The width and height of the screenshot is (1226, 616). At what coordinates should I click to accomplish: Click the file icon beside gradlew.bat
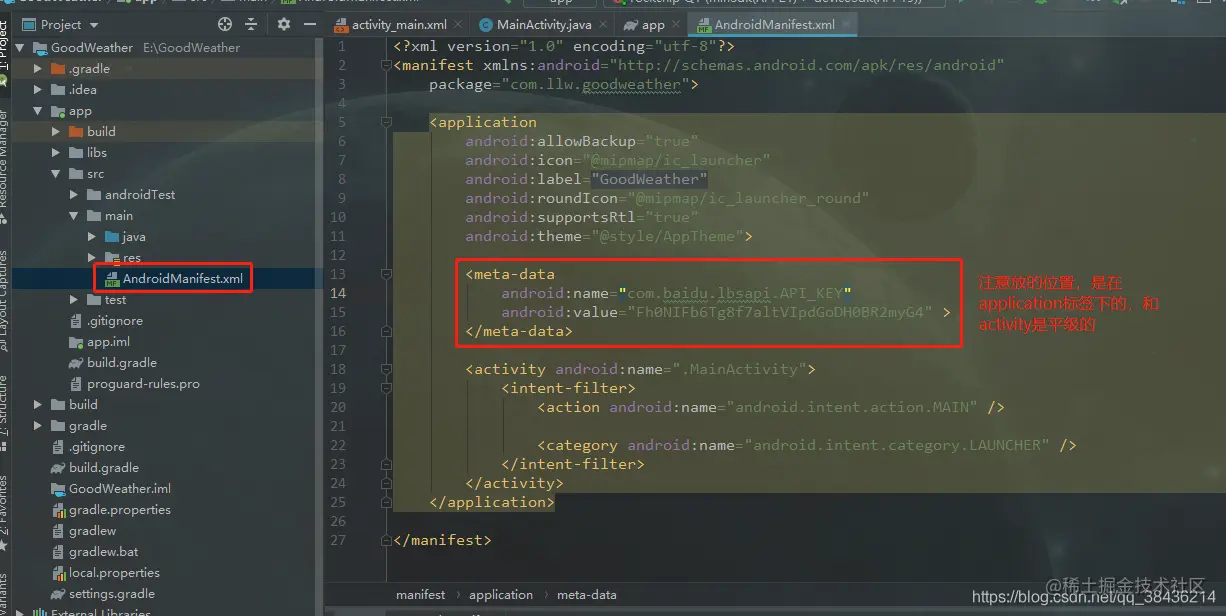point(59,552)
